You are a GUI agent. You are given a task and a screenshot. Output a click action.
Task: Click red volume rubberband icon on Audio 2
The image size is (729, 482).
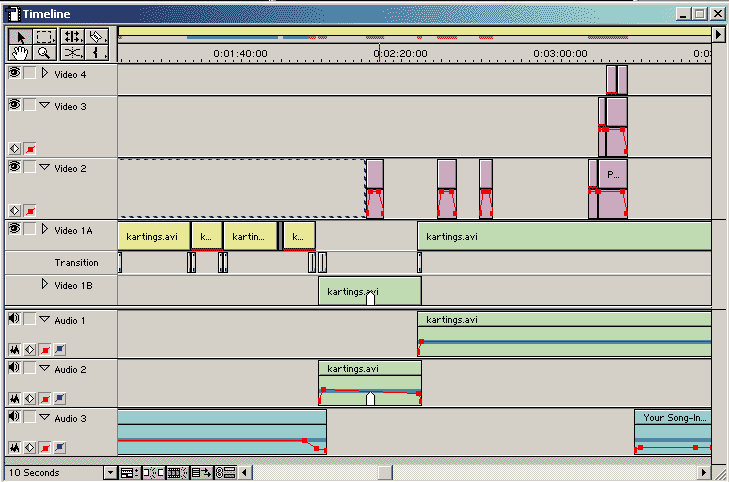point(44,399)
